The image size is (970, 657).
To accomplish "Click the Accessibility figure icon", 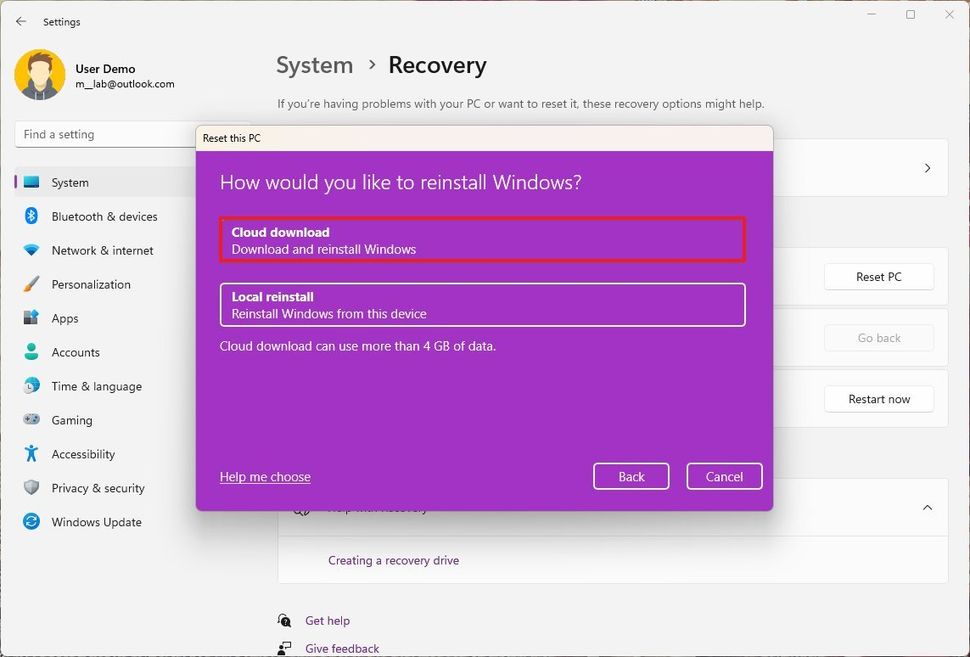I will pyautogui.click(x=31, y=454).
